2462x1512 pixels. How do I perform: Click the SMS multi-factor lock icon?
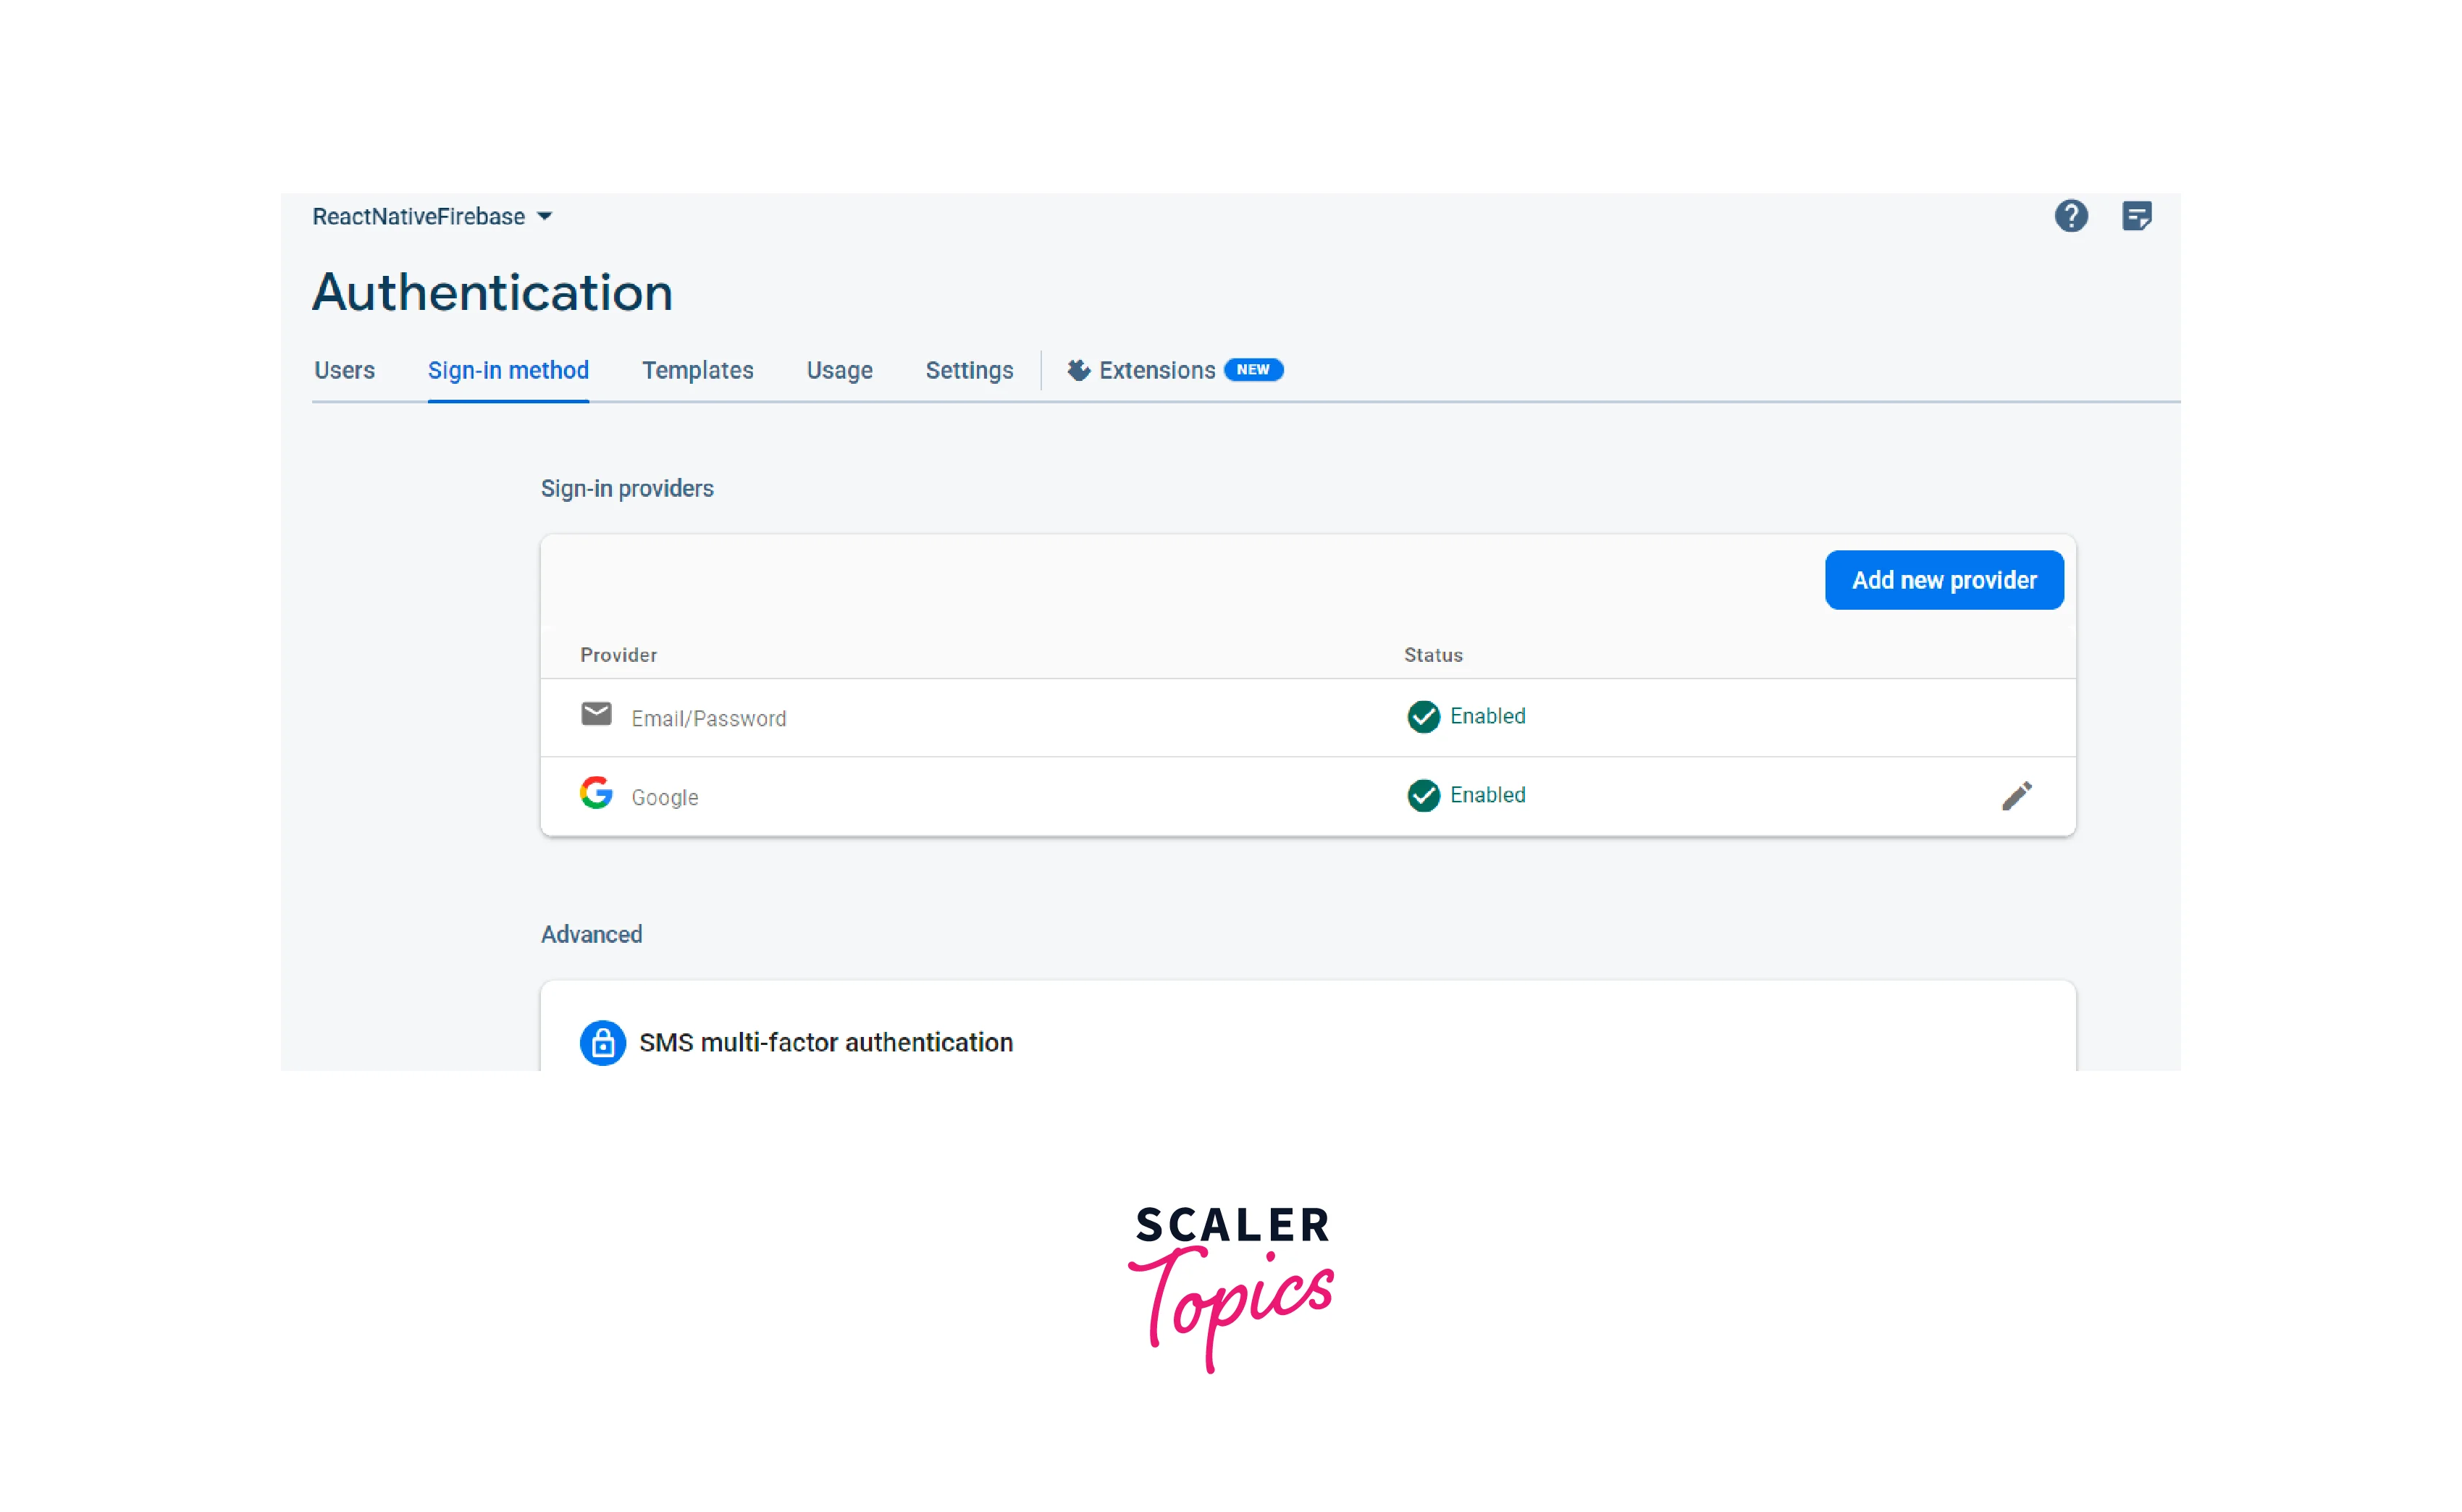[602, 1043]
